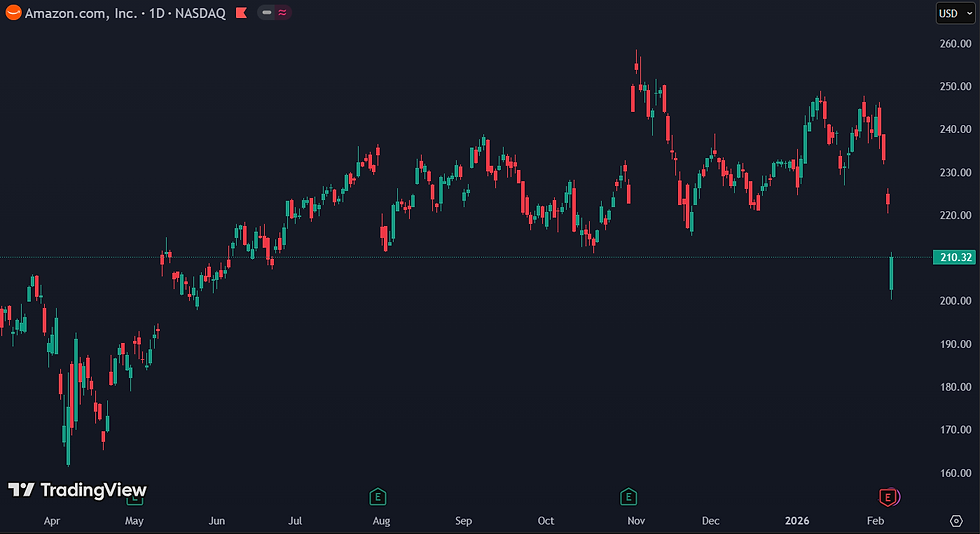Click the 250.00 price axis label

point(955,86)
